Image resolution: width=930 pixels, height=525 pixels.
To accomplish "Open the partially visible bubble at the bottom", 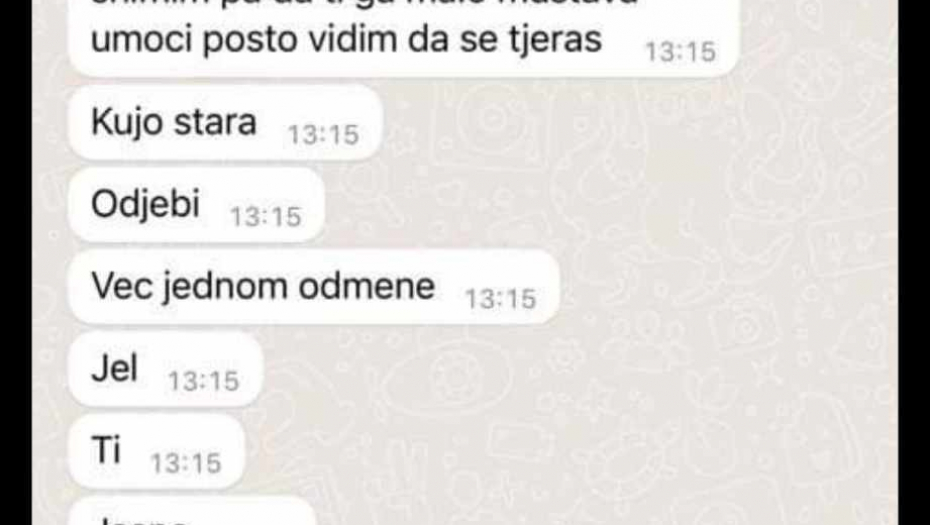I will click(192, 511).
